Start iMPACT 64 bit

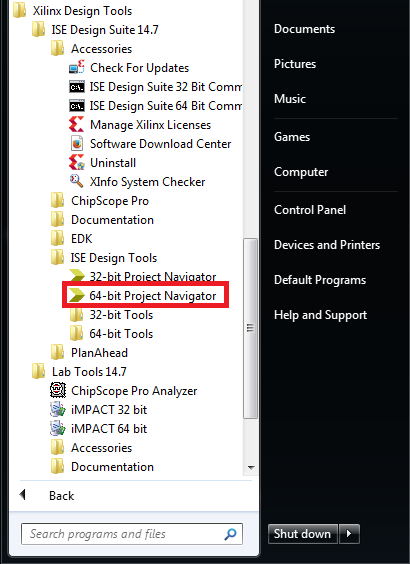tap(98, 429)
